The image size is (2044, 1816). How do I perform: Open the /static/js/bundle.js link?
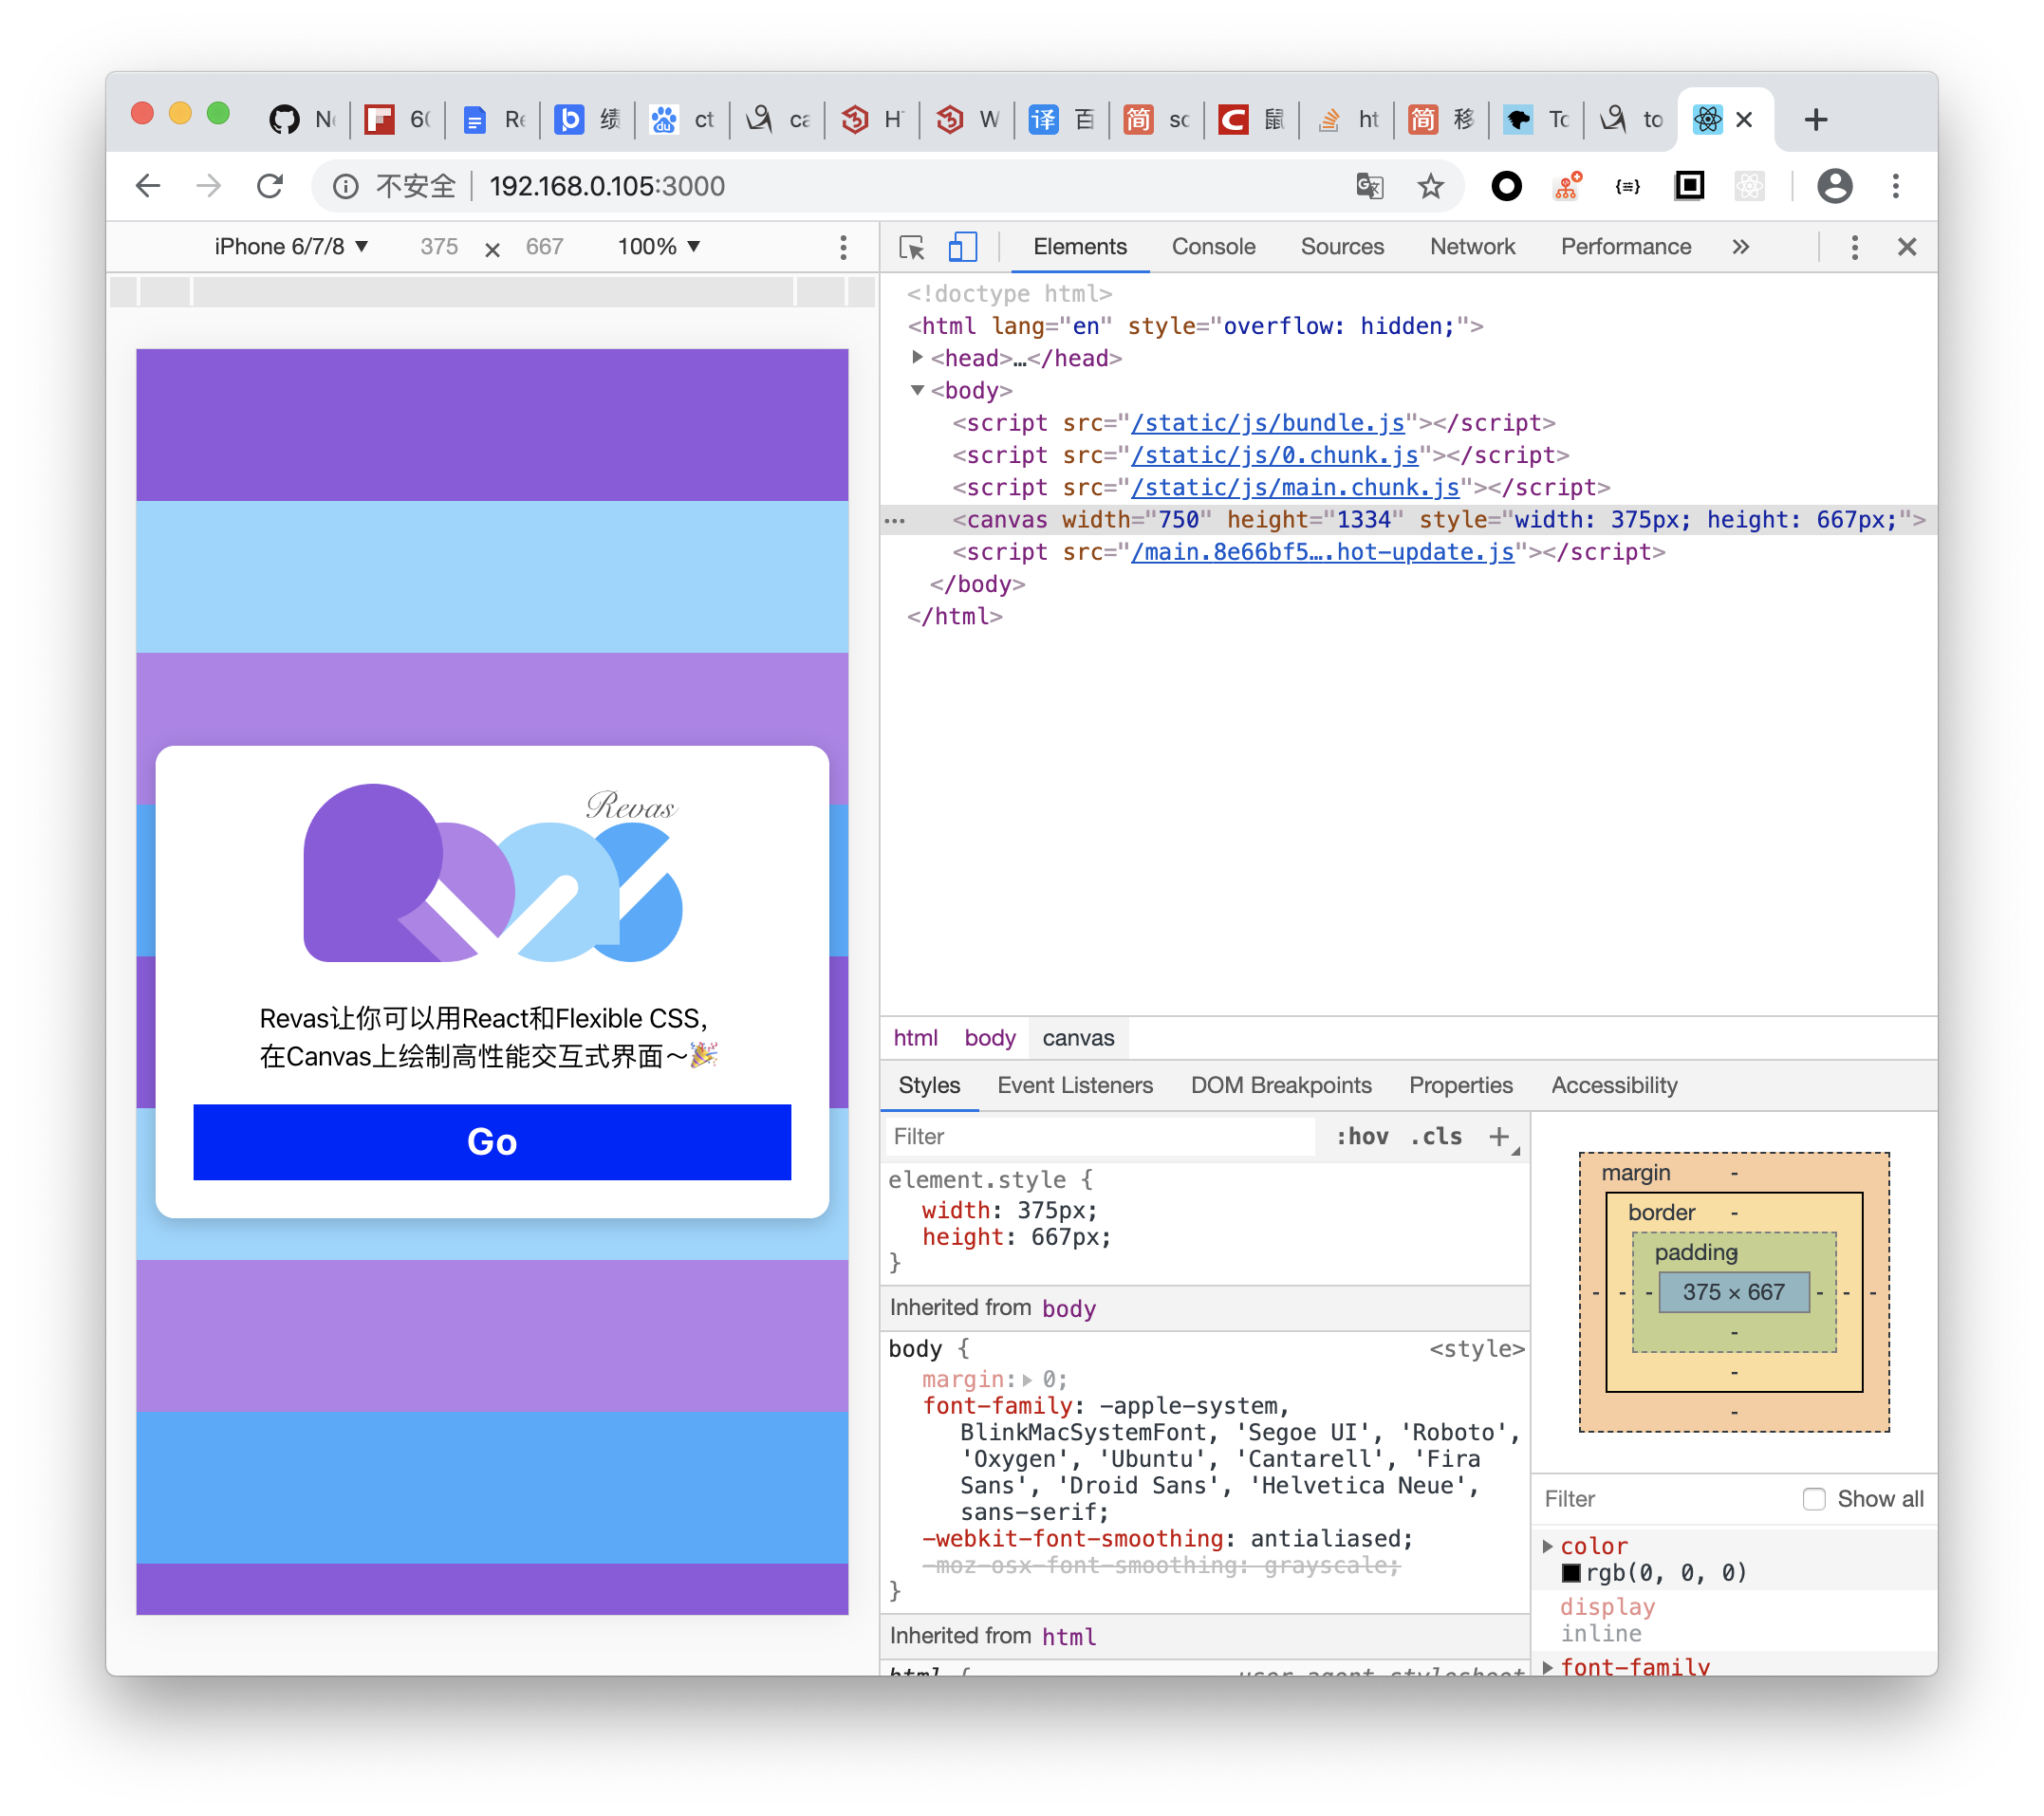coord(1266,422)
